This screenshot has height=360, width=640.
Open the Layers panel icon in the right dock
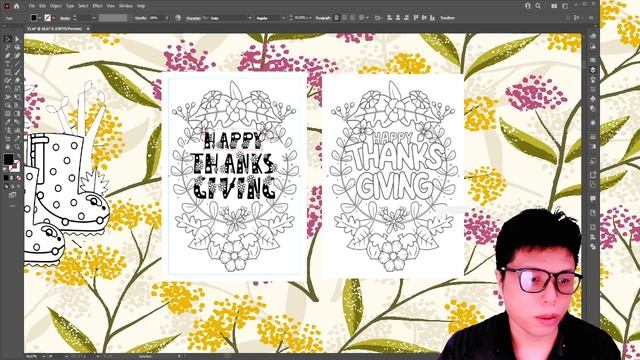pos(593,70)
